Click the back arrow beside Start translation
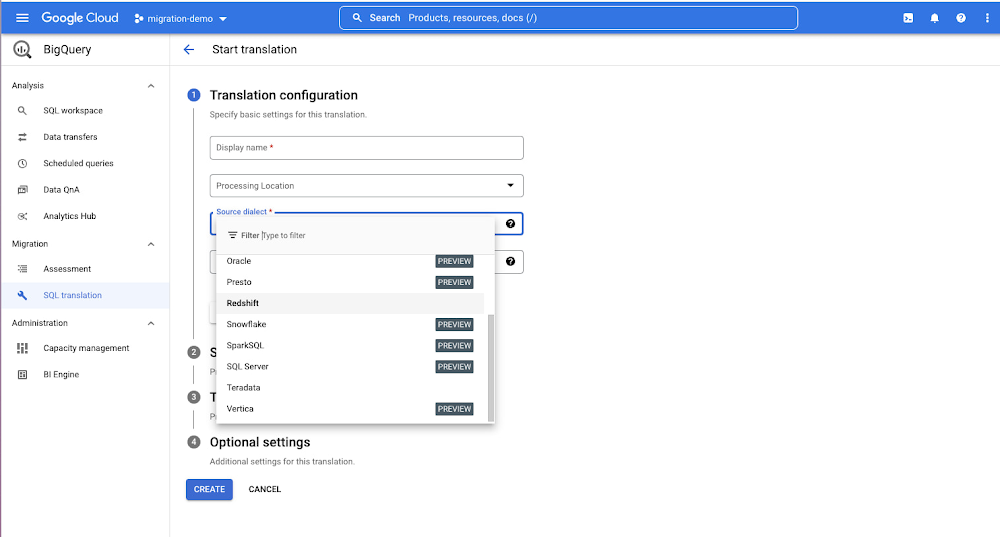 [189, 50]
